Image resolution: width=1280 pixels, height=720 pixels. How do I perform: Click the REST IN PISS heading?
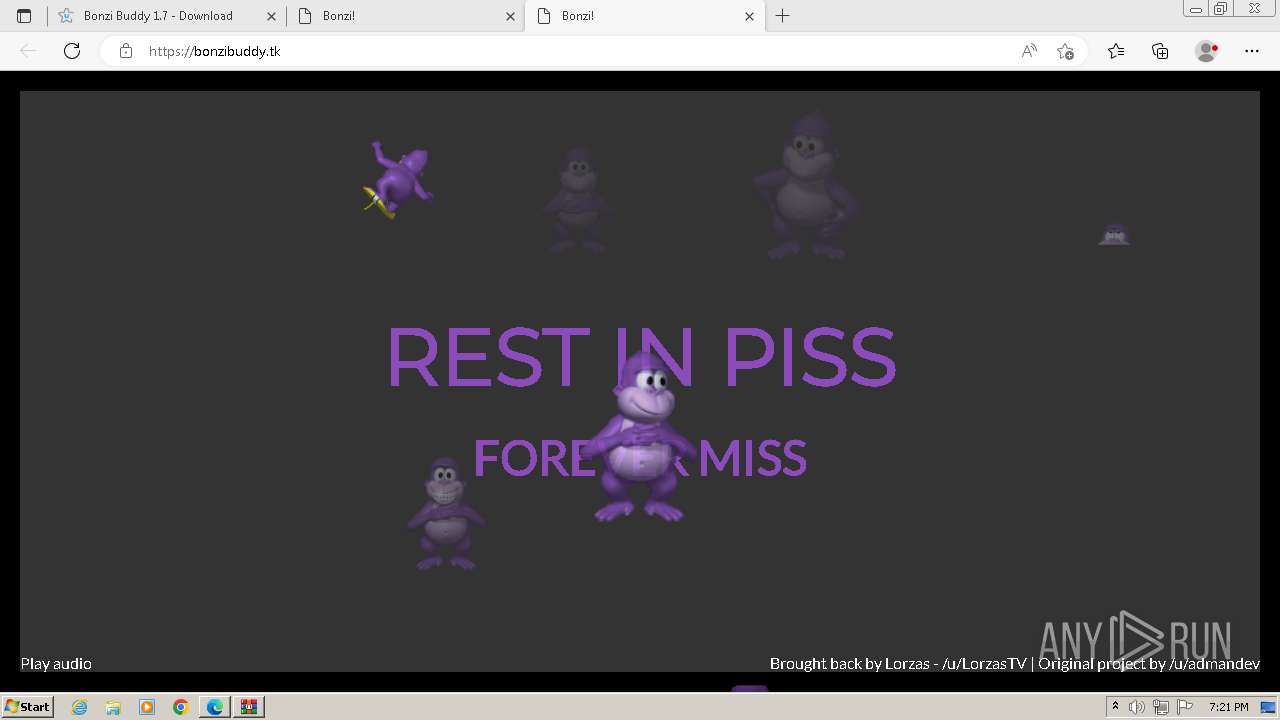point(641,357)
